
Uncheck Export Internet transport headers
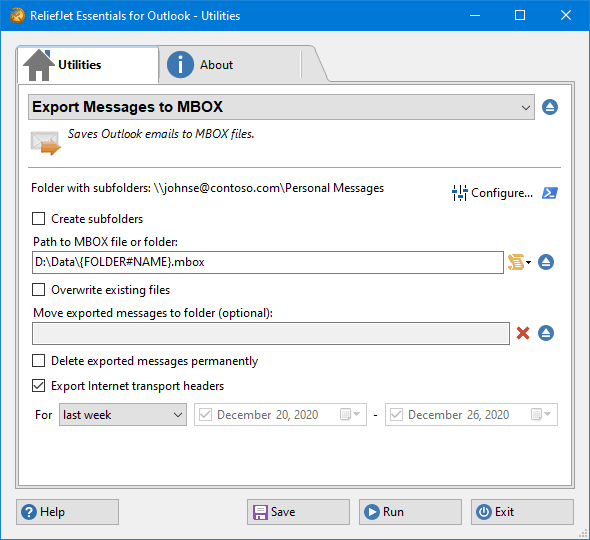[38, 386]
